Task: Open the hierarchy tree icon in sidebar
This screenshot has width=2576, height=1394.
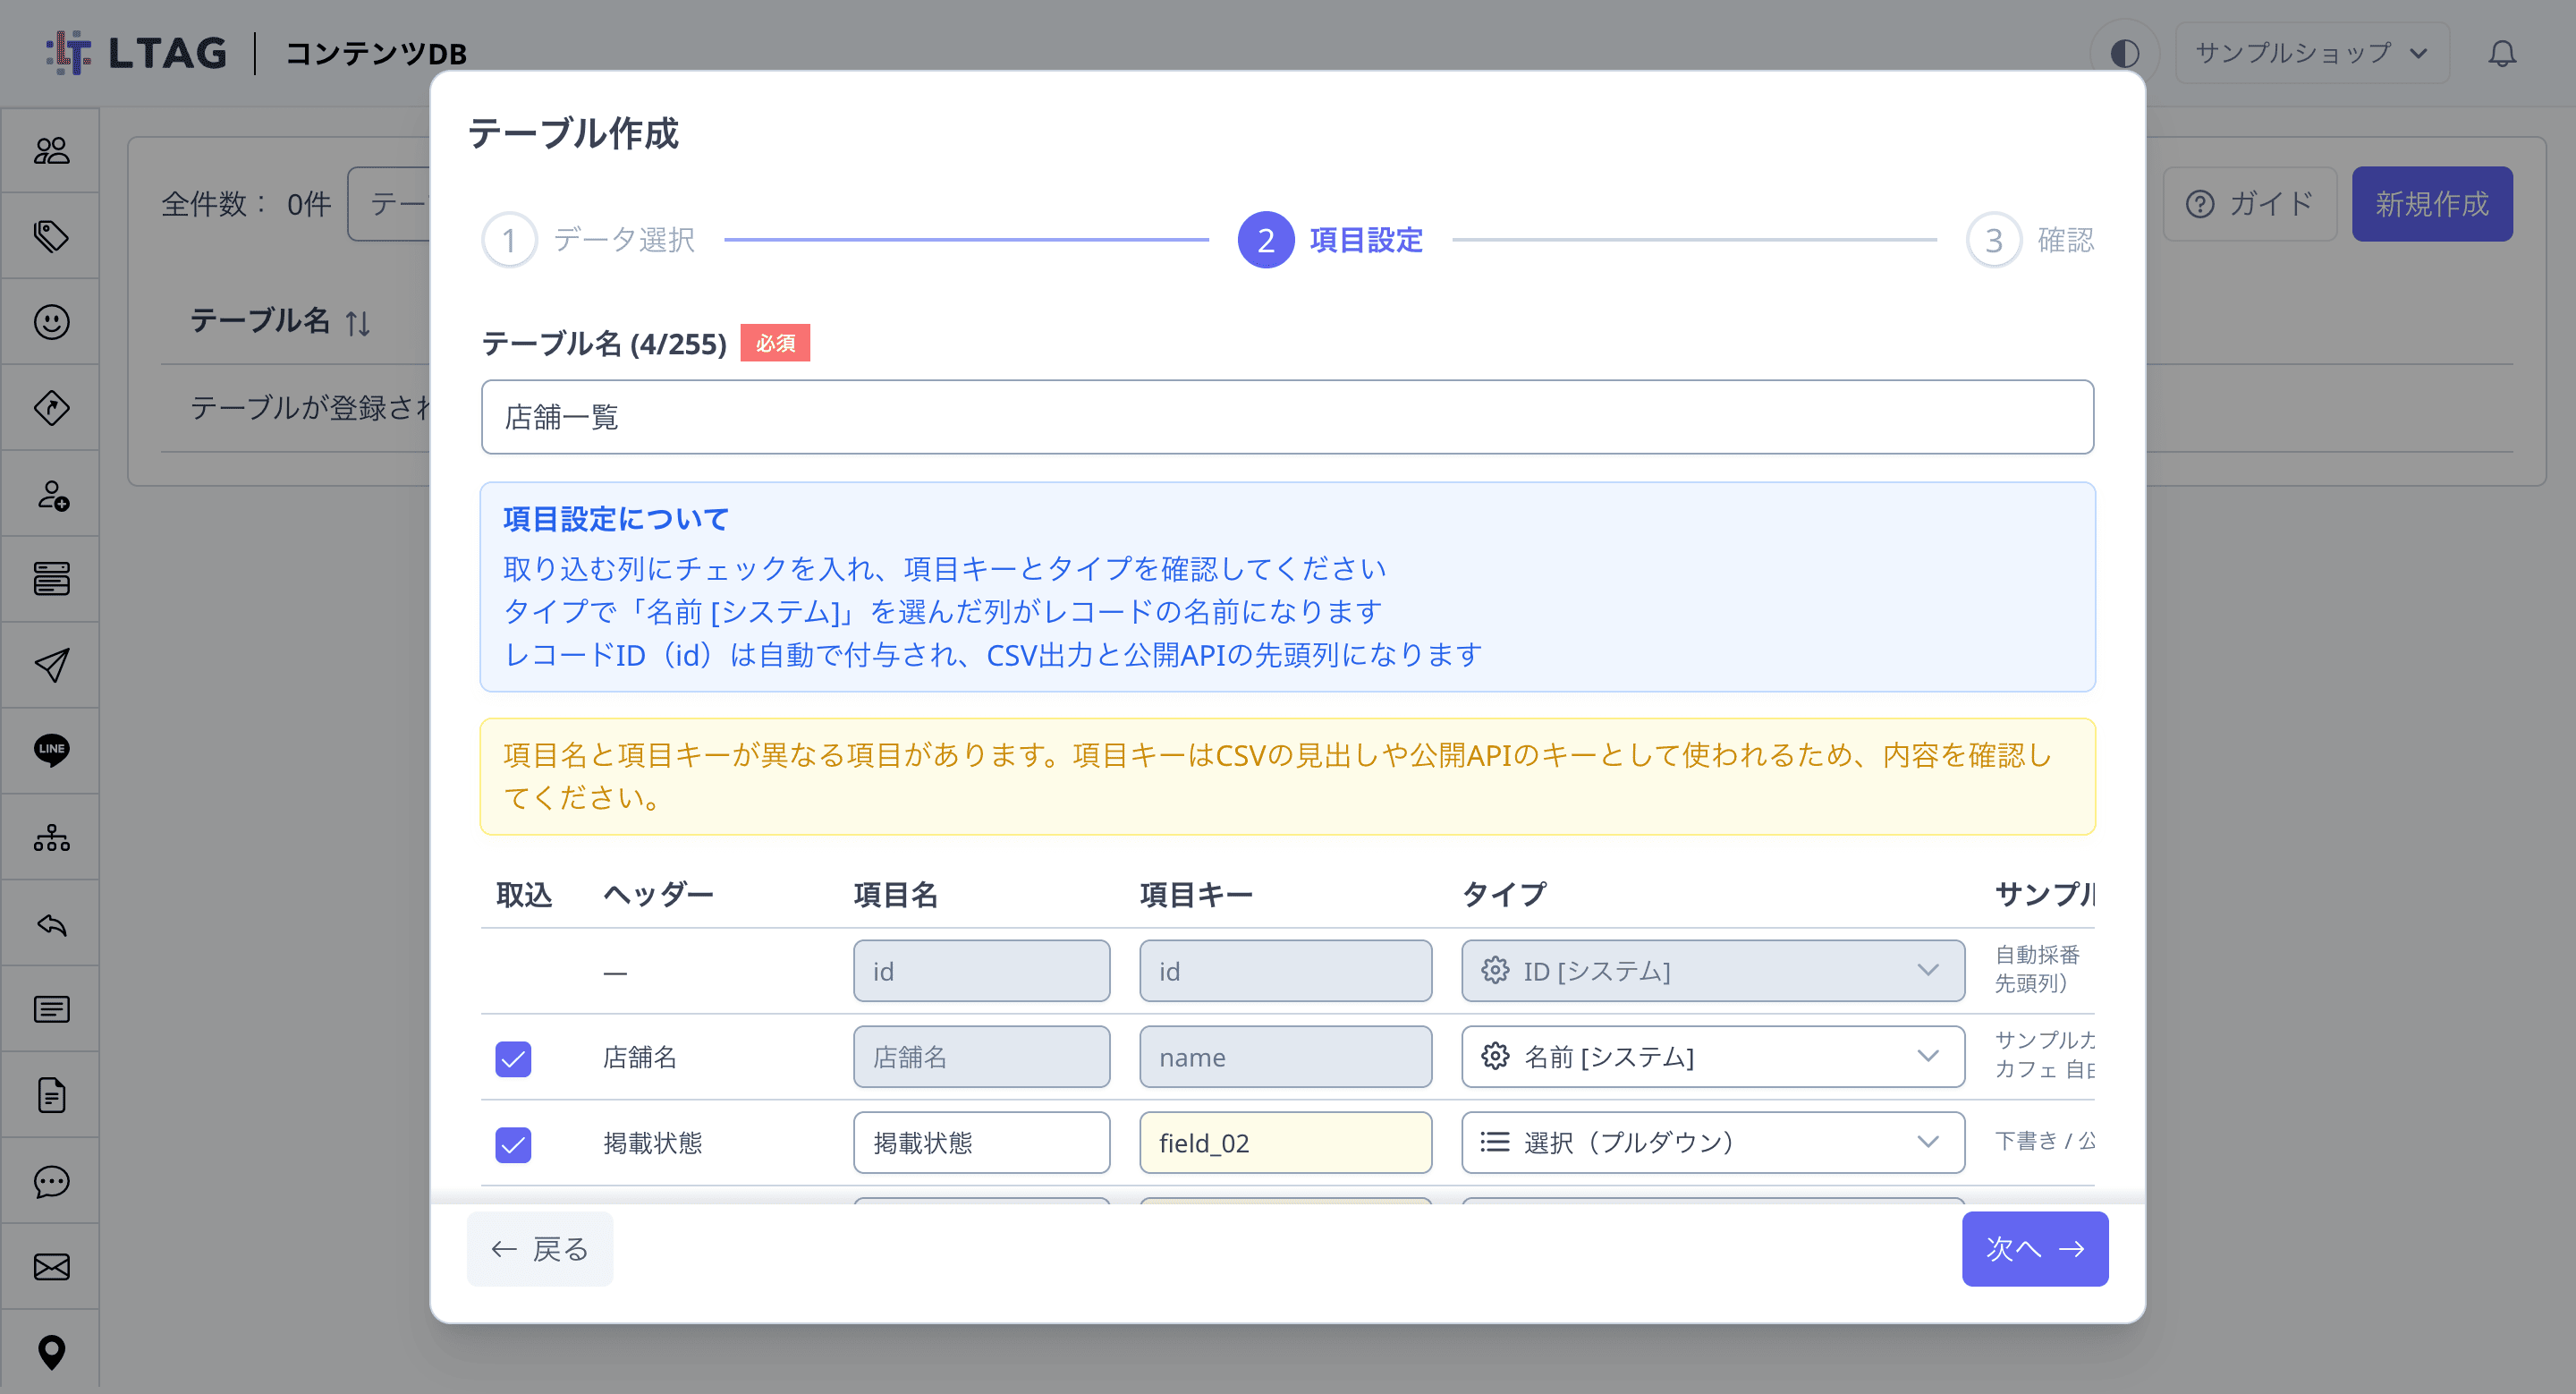Action: pos(51,837)
